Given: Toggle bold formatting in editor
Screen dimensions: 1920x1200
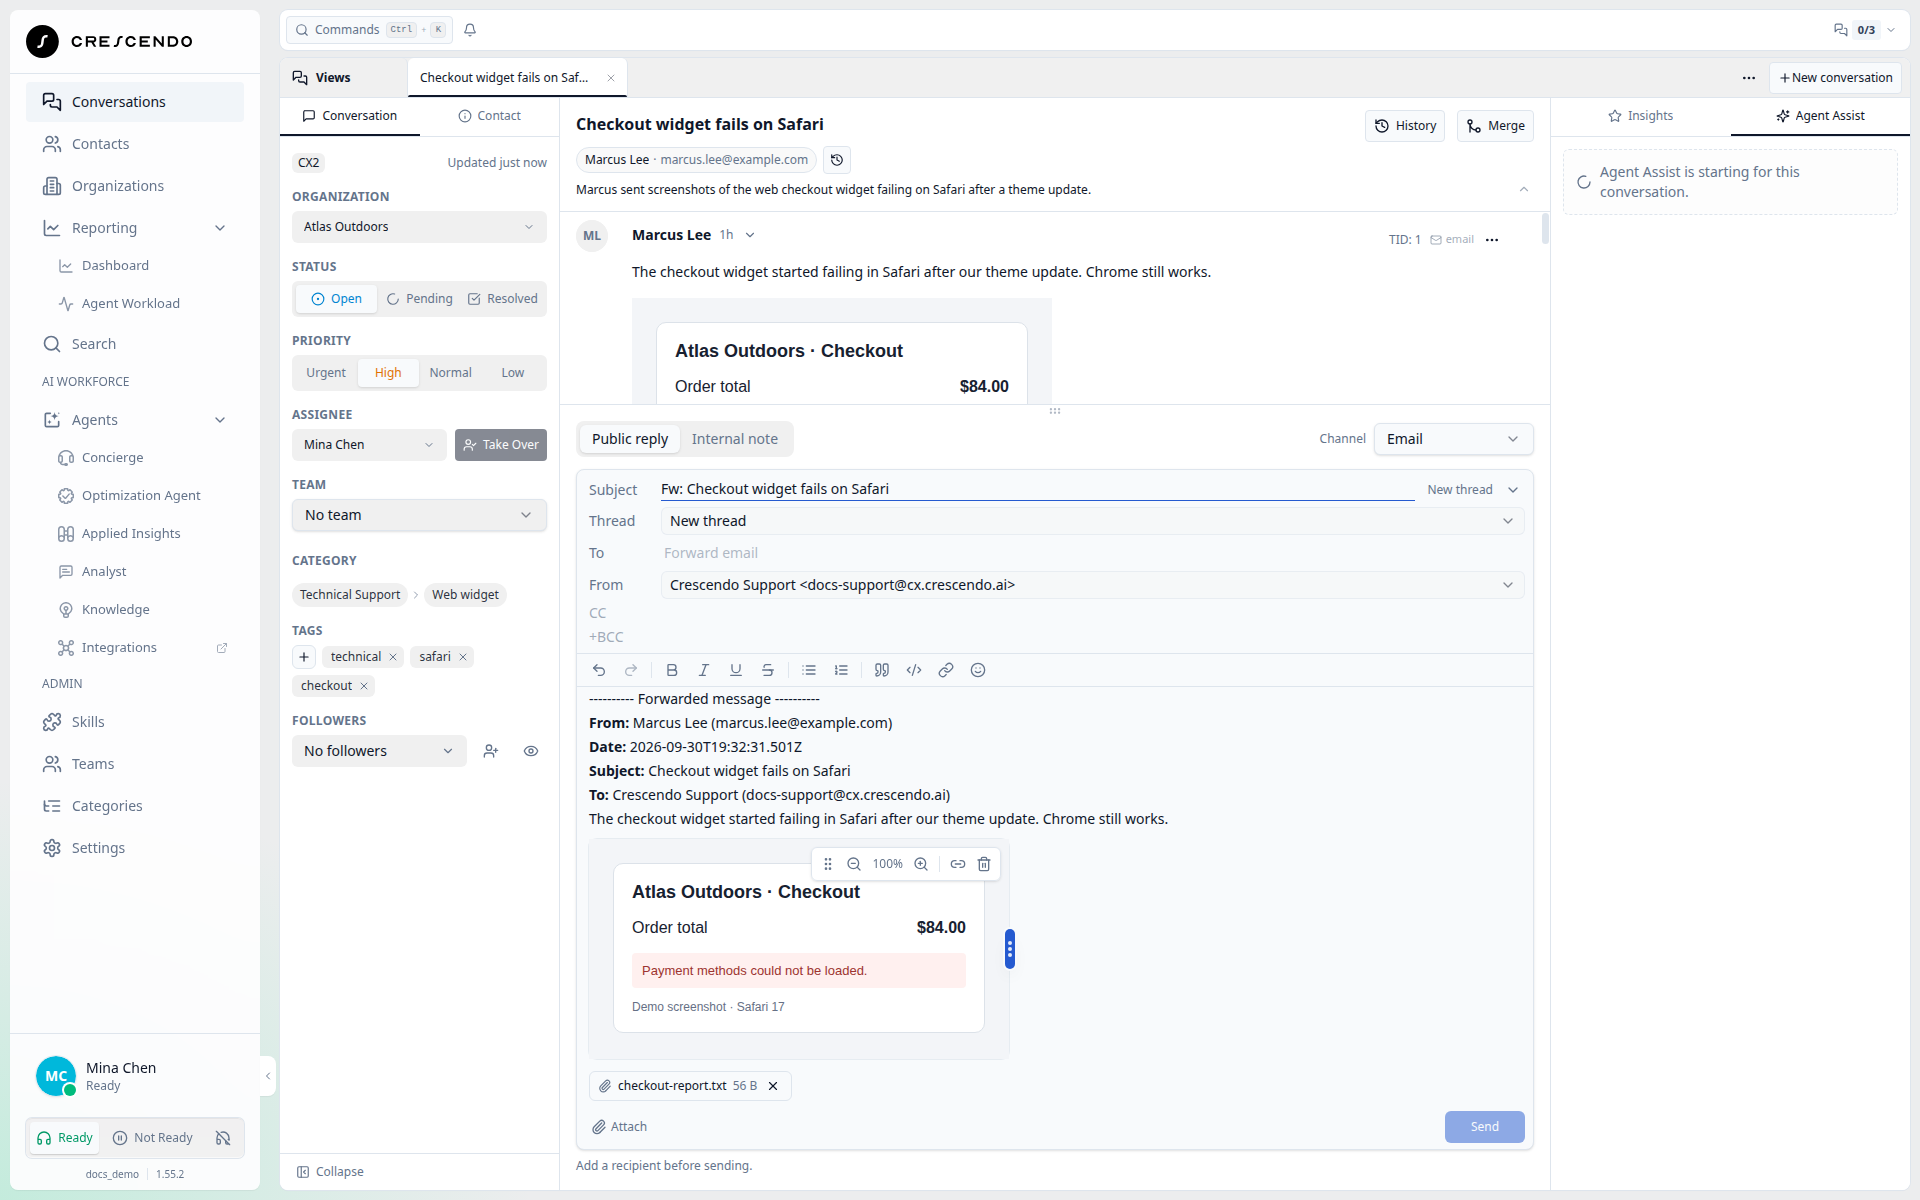Looking at the screenshot, I should pos(672,670).
